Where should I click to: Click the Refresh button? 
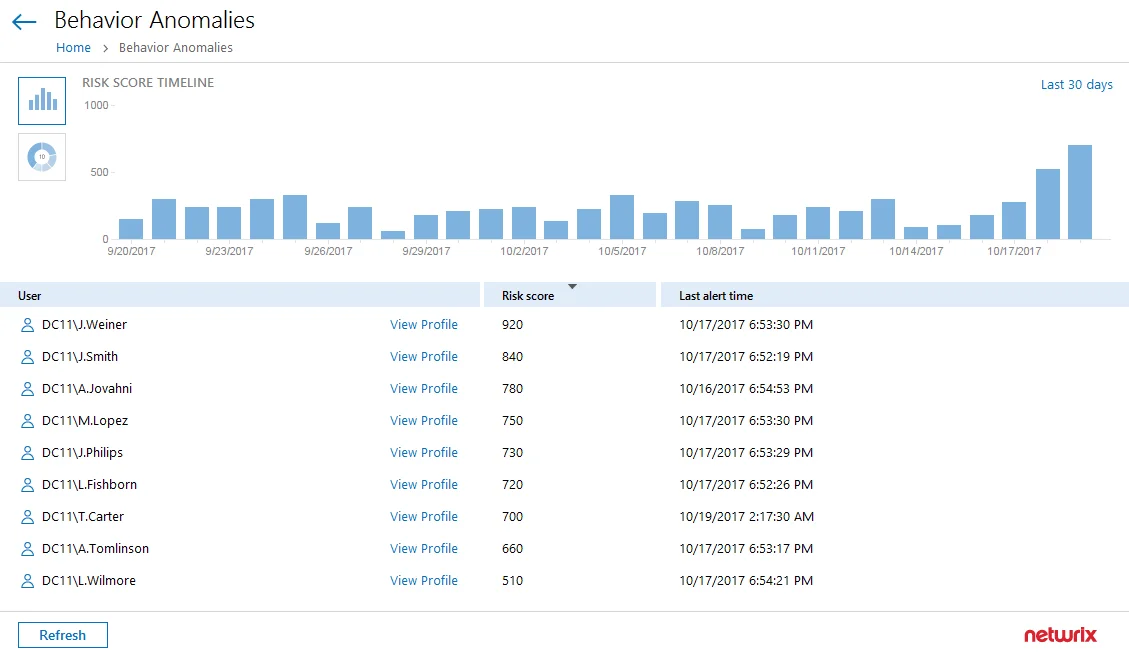click(63, 635)
